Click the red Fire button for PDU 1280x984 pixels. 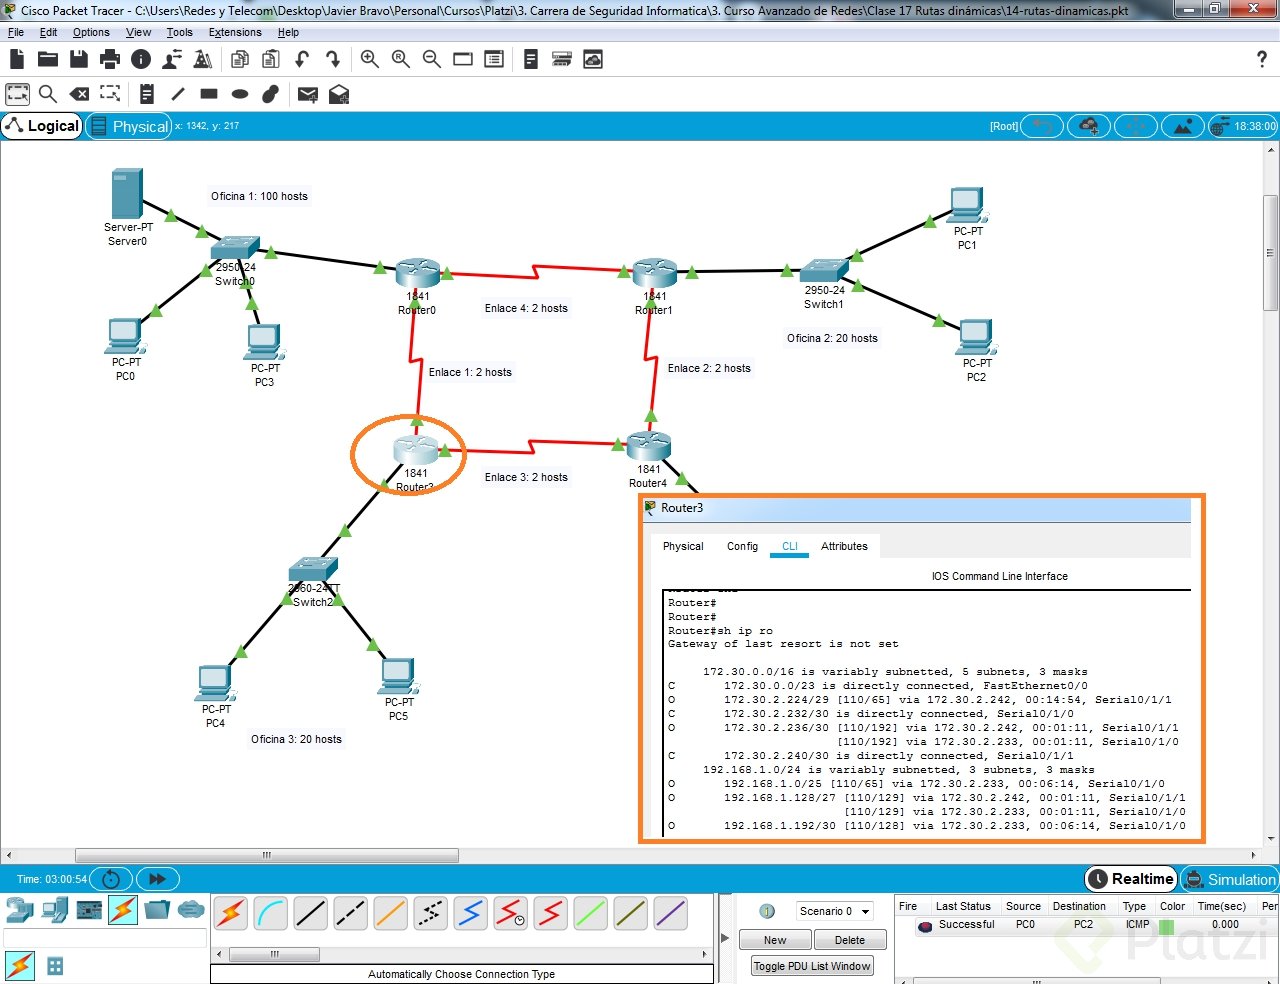(x=925, y=926)
